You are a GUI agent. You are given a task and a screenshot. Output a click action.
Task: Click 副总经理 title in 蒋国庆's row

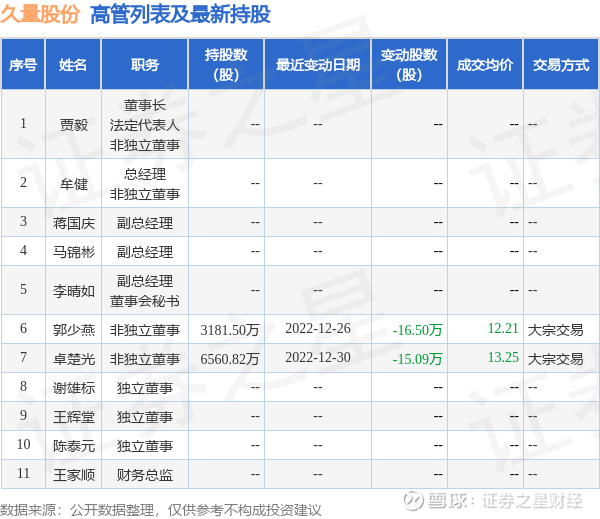pyautogui.click(x=145, y=223)
